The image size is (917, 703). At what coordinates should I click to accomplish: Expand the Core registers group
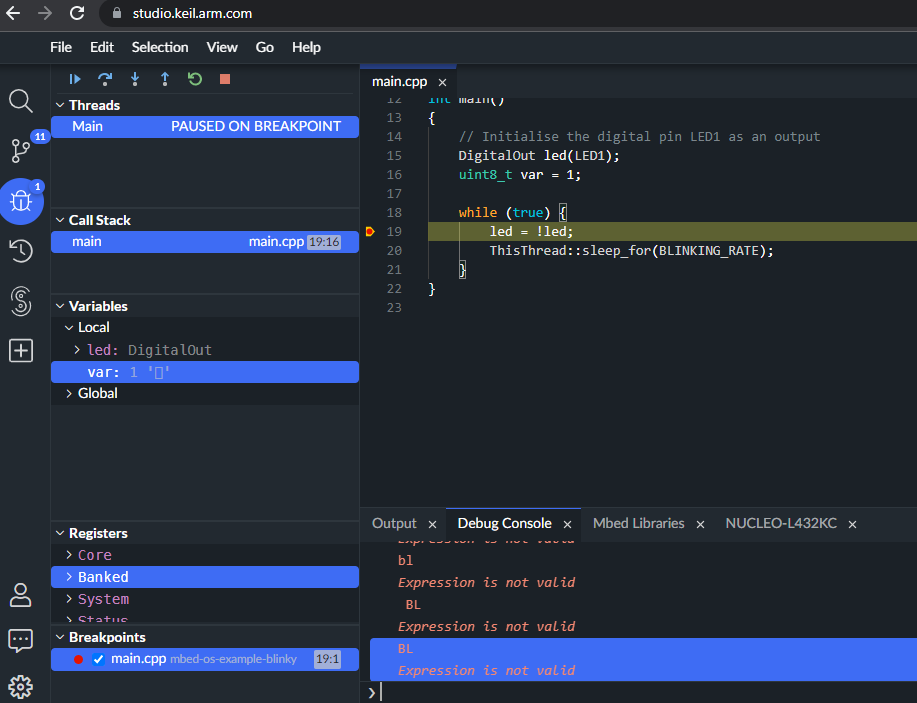(68, 555)
